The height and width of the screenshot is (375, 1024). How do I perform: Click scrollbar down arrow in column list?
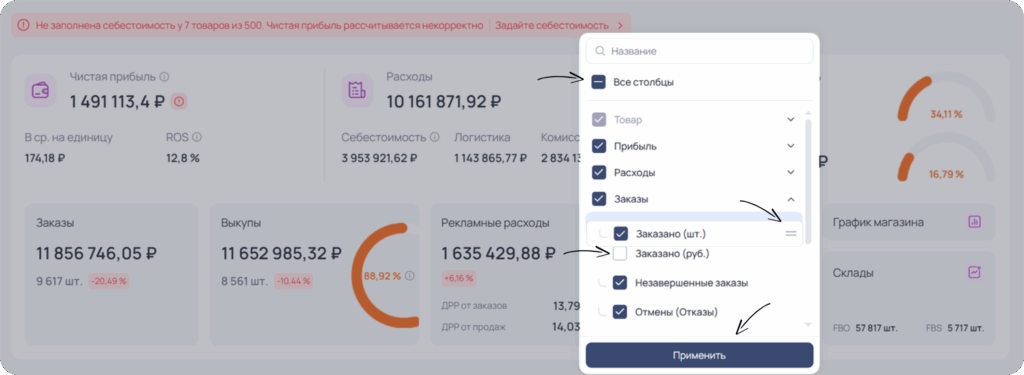click(x=808, y=325)
